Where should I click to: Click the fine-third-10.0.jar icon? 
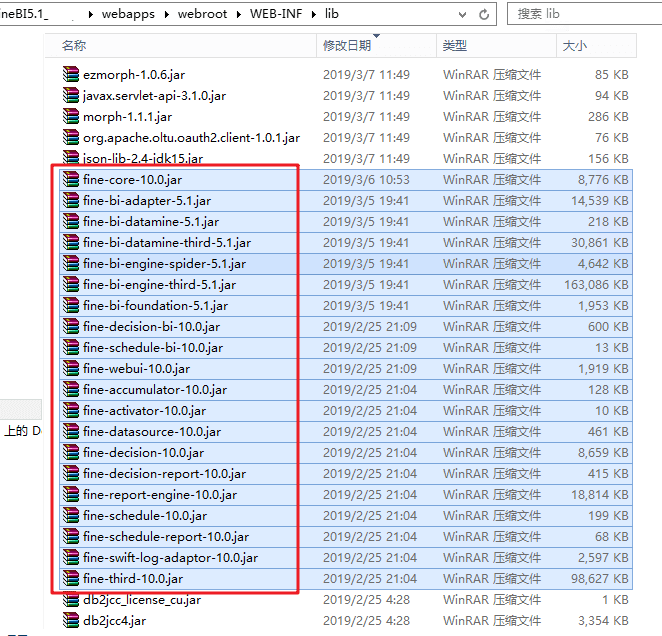71,579
